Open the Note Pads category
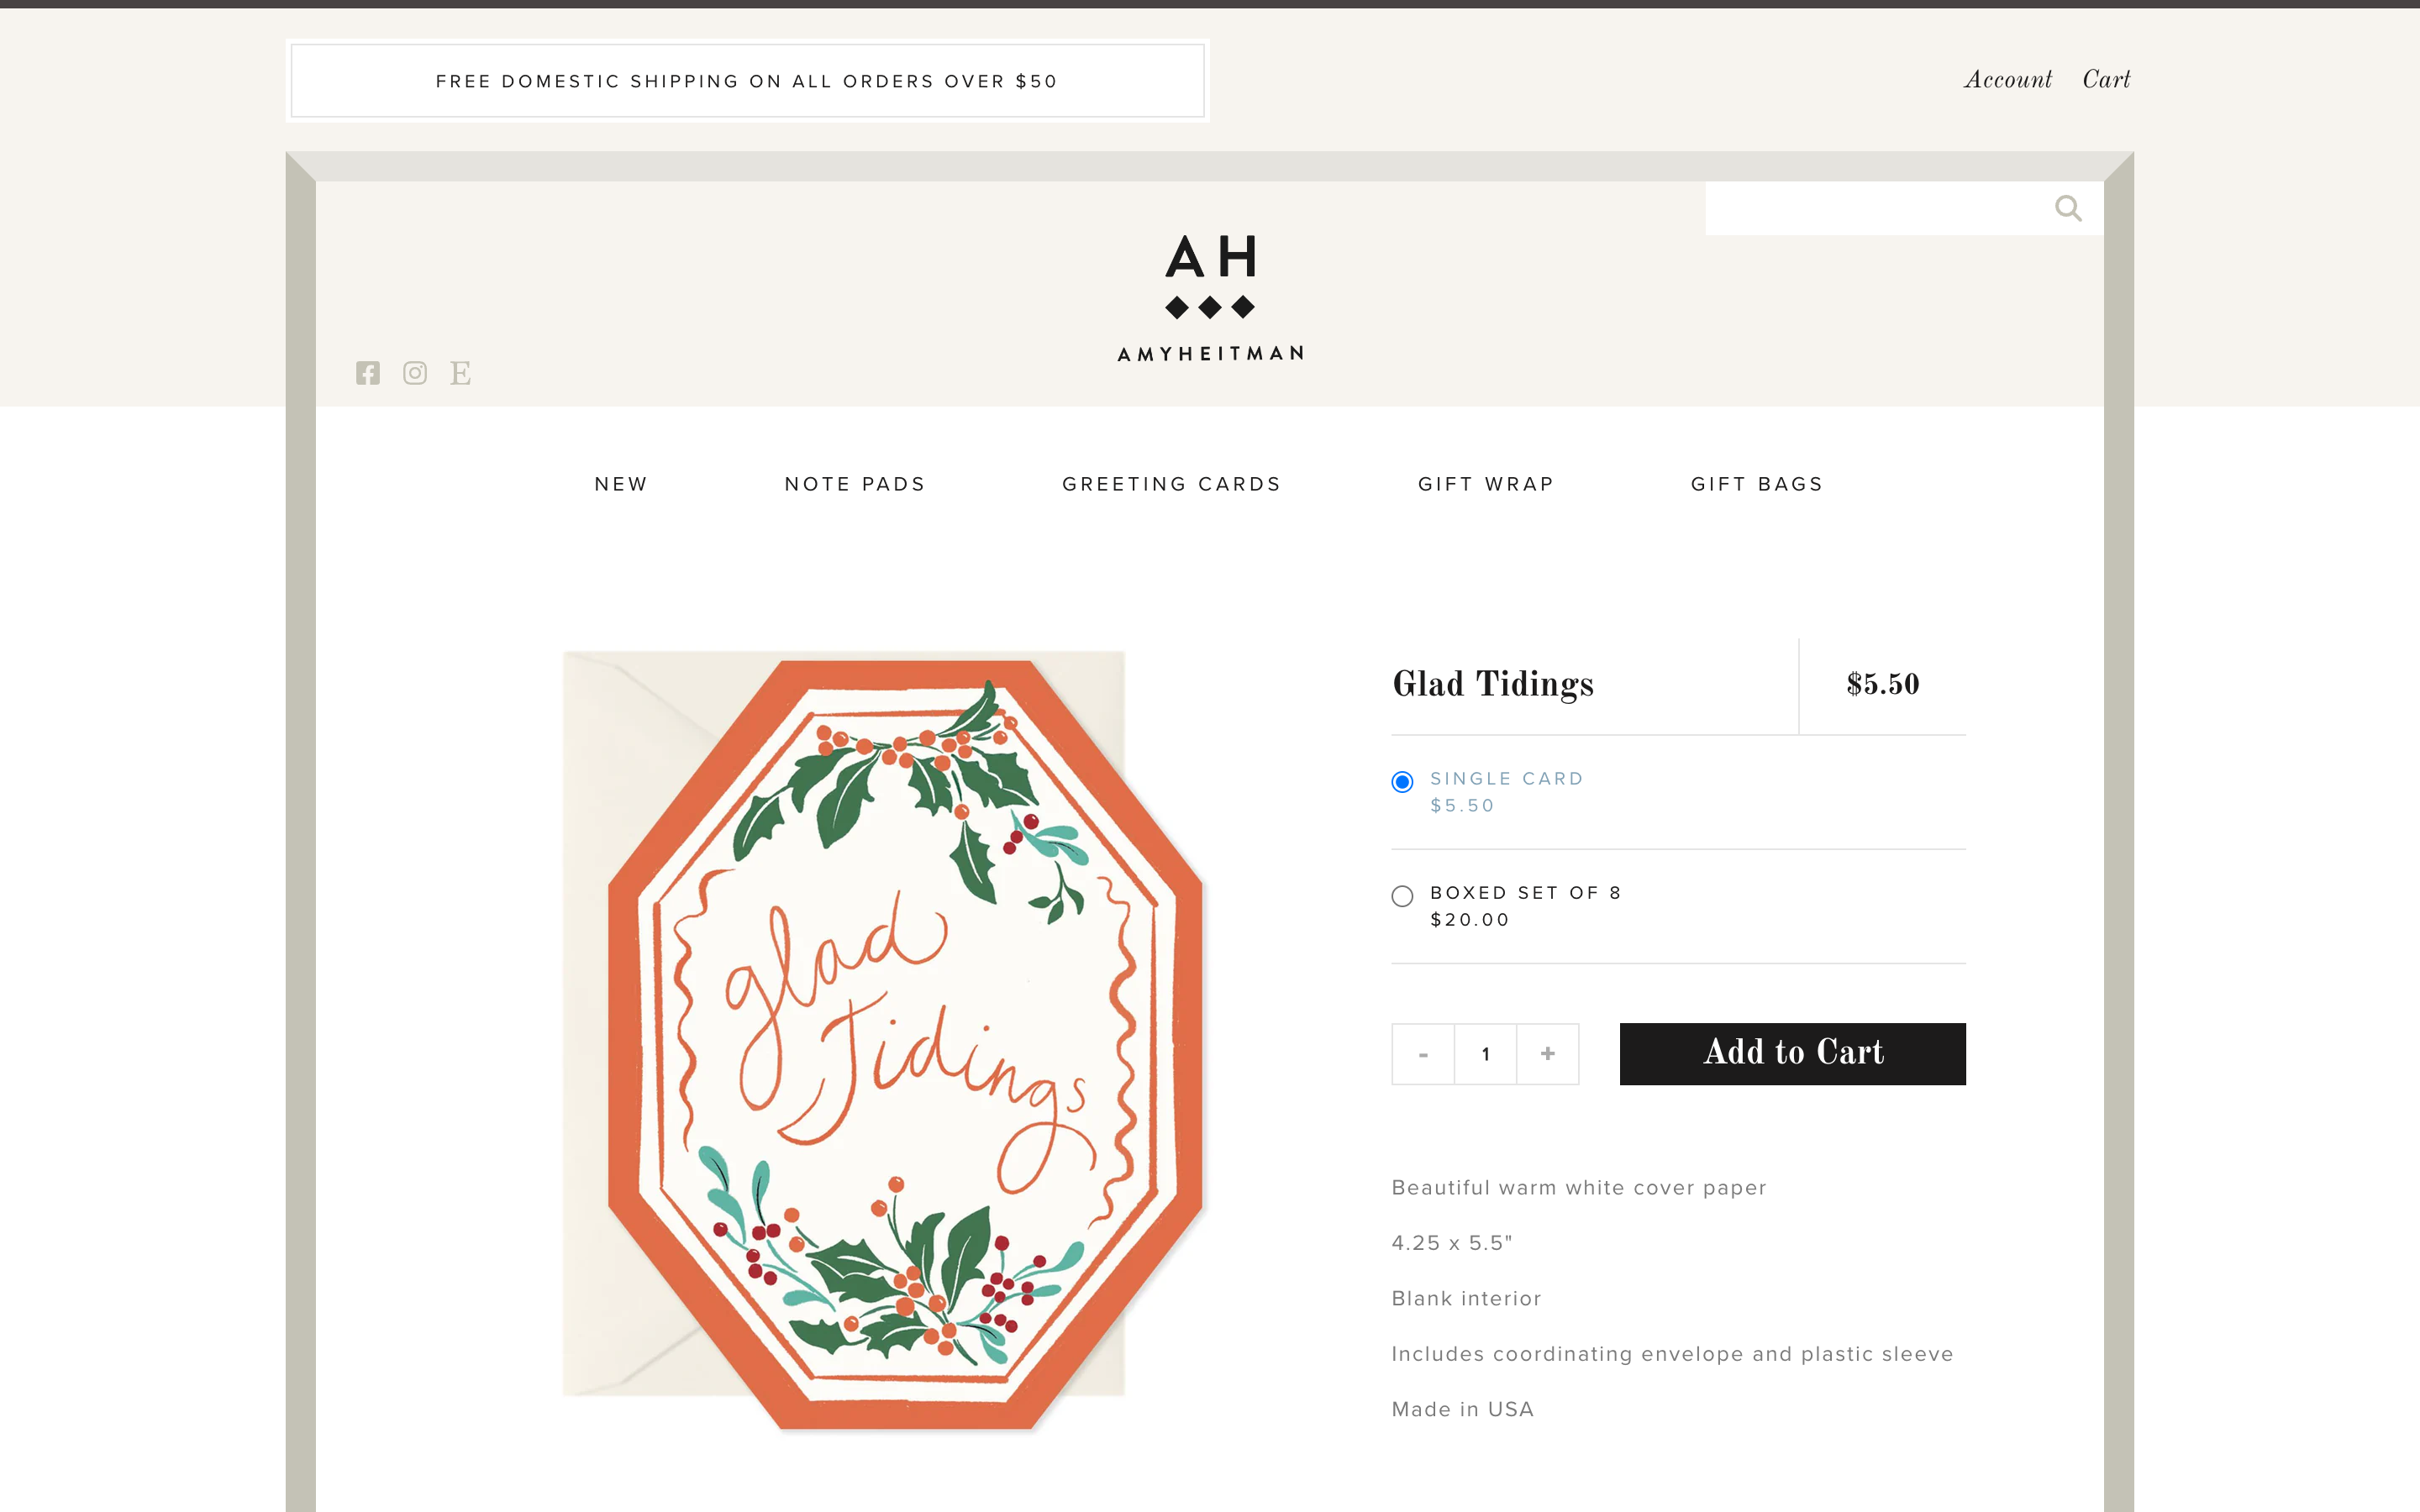2420x1512 pixels. (x=855, y=484)
